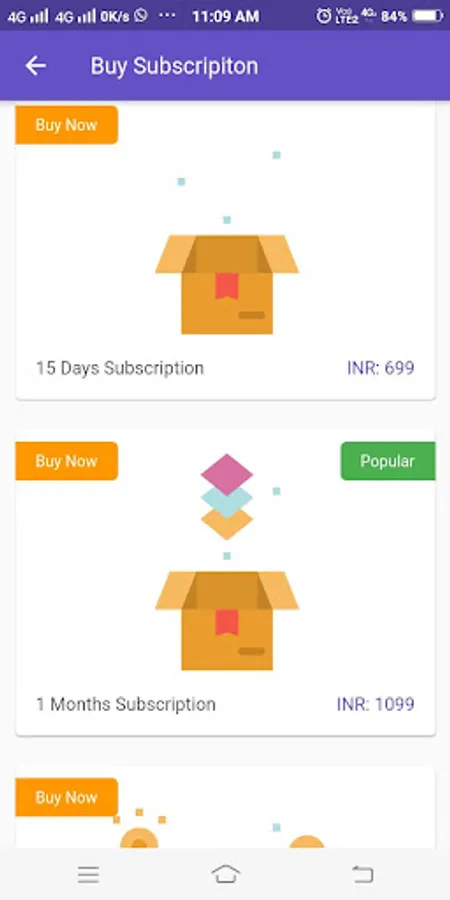Tap the 11:09 AM clock in status bar

tap(226, 17)
